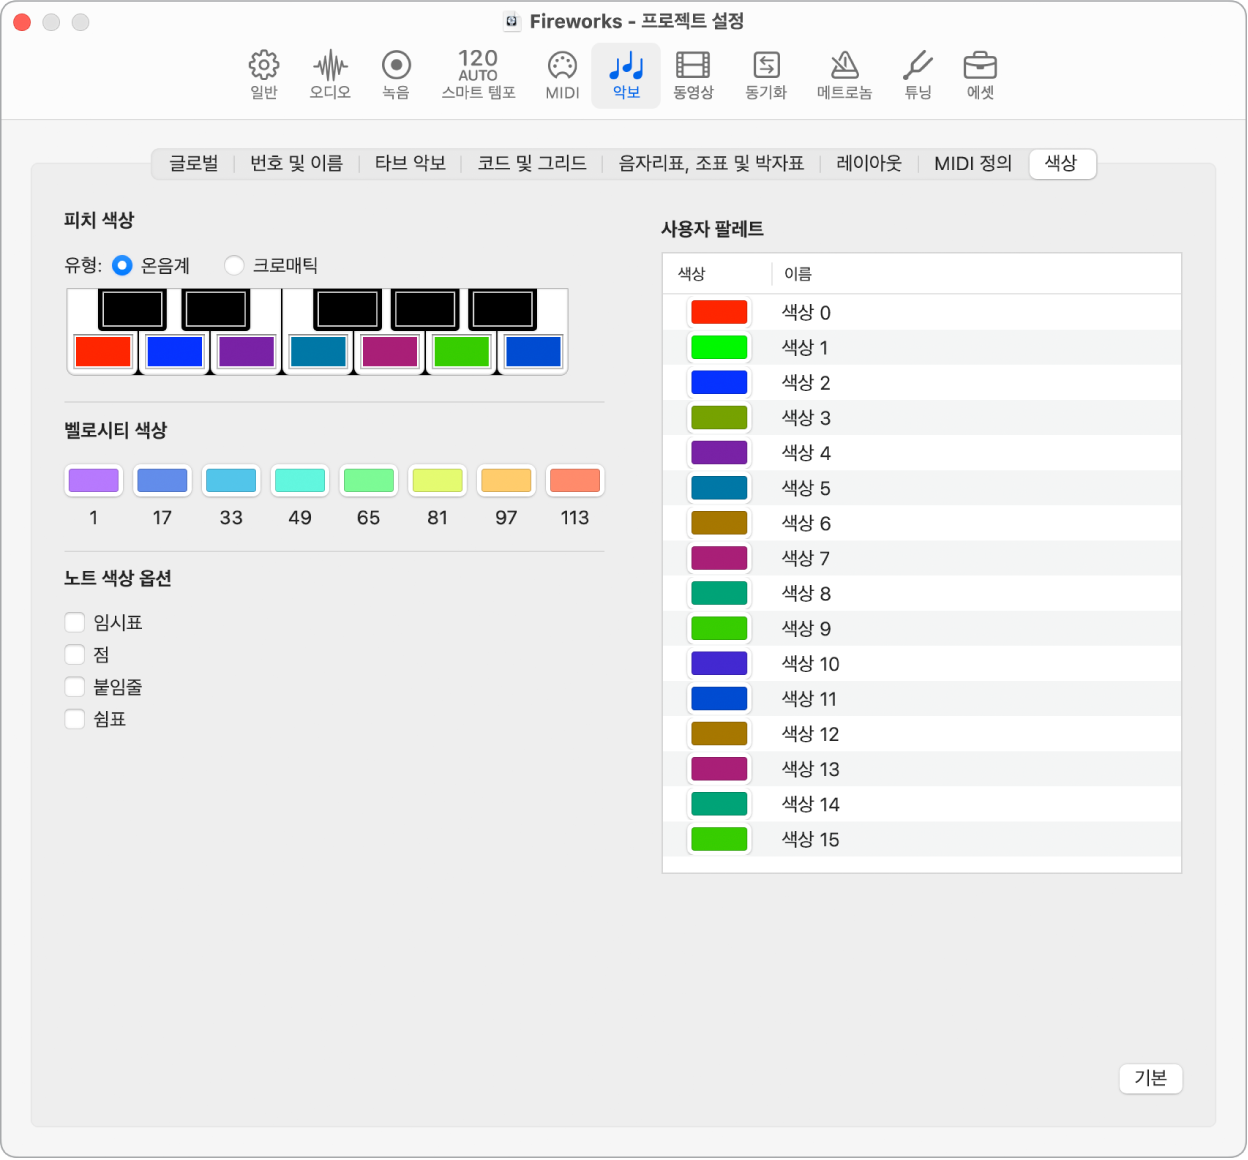
Task: Click the velocity color swatch above 113
Action: pos(575,480)
